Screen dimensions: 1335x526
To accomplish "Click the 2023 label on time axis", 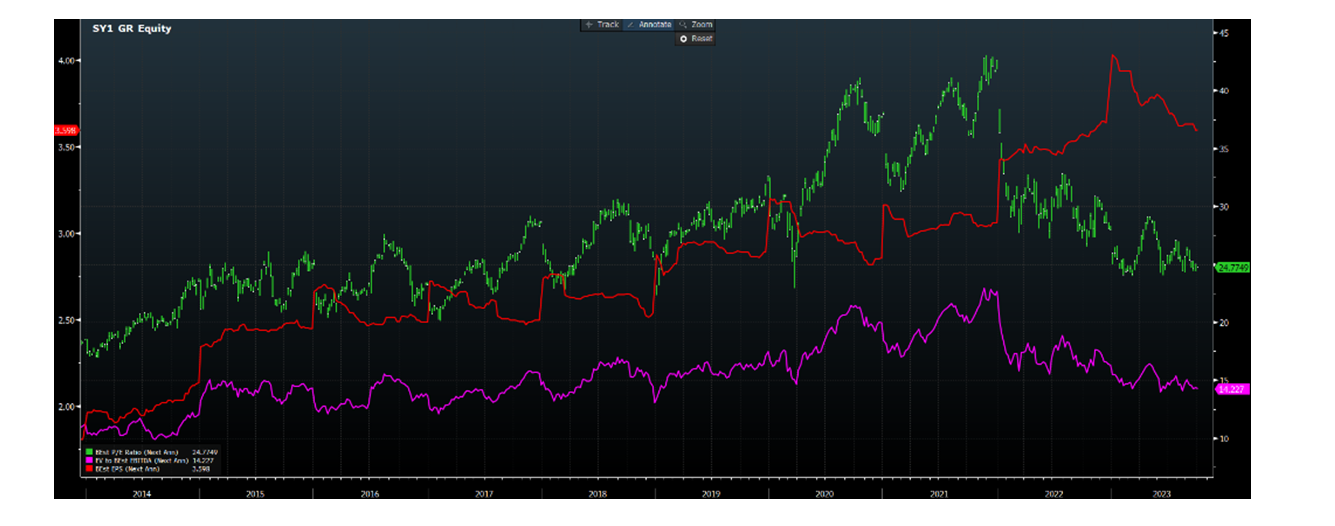I will pos(1161,494).
